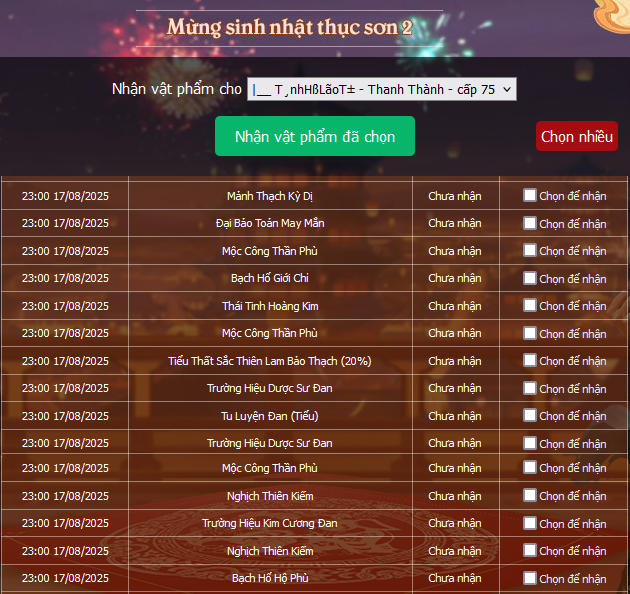
Task: Select the text Bạch Hổ Giới Chỉ
Action: pyautogui.click(x=270, y=278)
